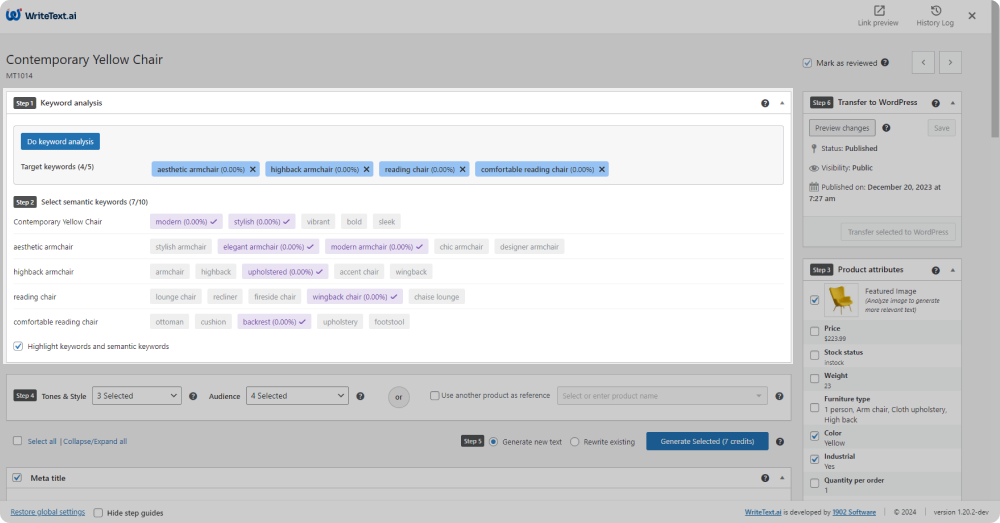1000x523 pixels.
Task: Open help icon in Keyword analysis header
Action: (x=765, y=103)
